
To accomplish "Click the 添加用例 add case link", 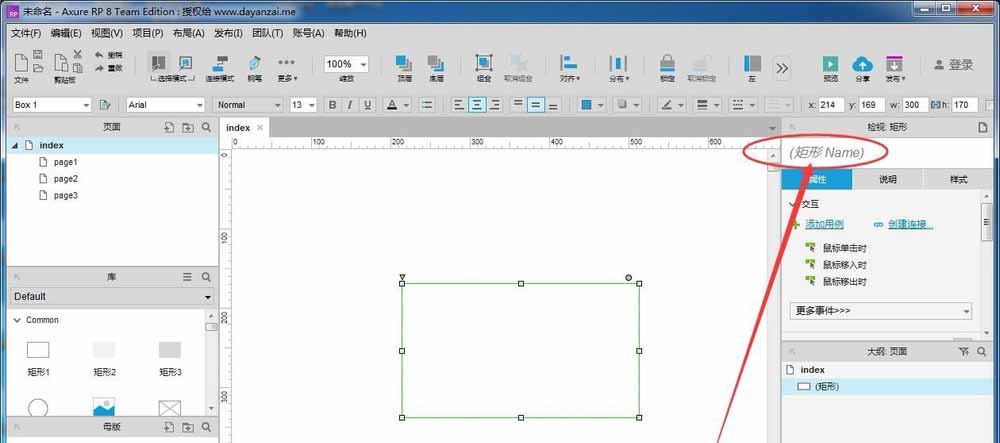I will 824,225.
